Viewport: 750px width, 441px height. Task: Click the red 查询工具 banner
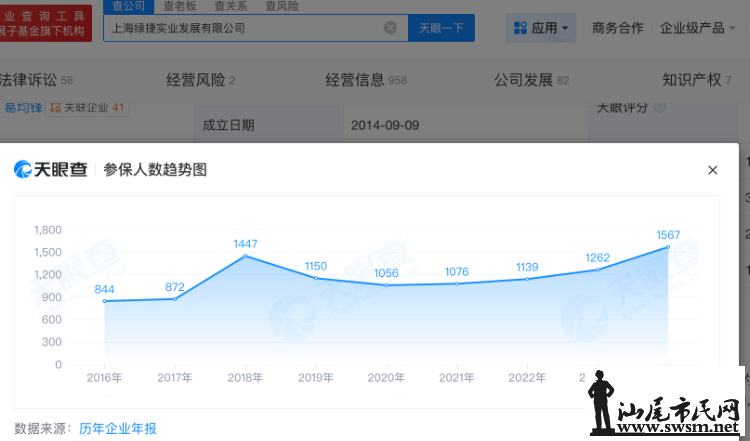pos(44,23)
